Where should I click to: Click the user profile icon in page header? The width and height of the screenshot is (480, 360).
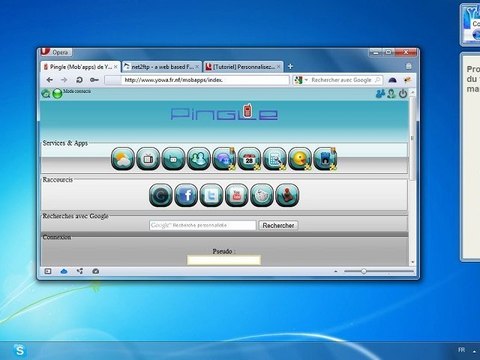[x=391, y=94]
